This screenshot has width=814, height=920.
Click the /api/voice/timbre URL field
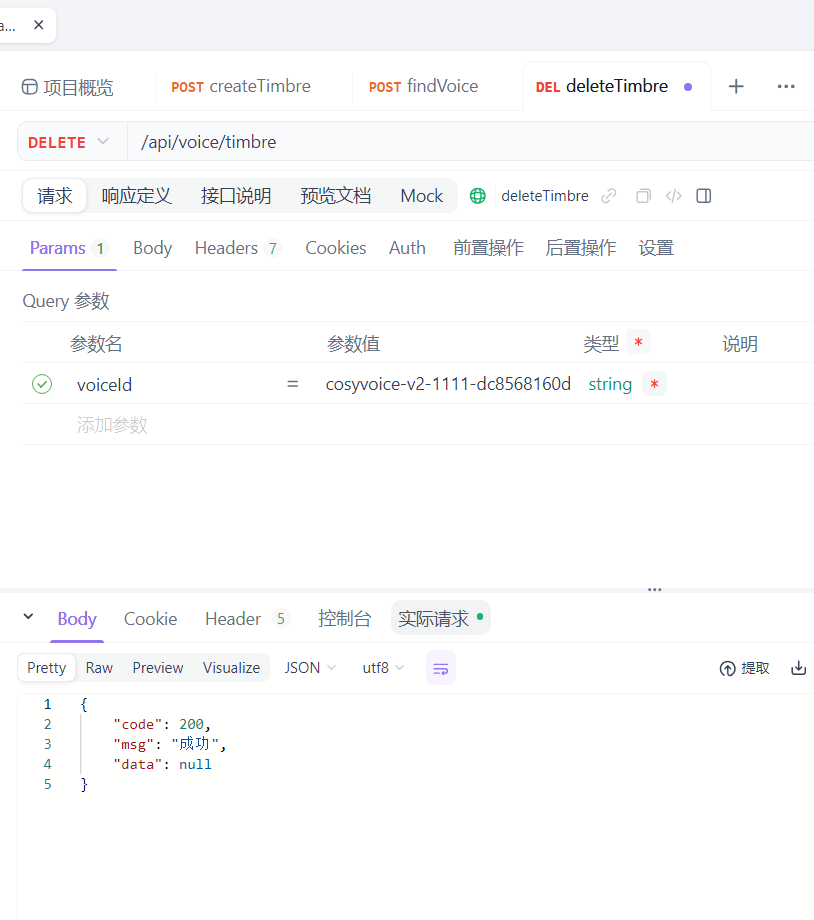click(x=471, y=142)
